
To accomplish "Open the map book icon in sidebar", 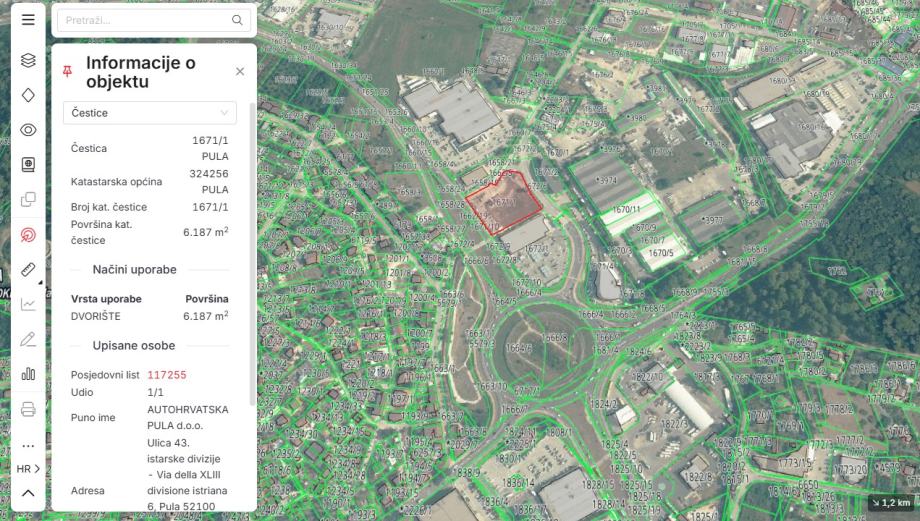I will (28, 164).
